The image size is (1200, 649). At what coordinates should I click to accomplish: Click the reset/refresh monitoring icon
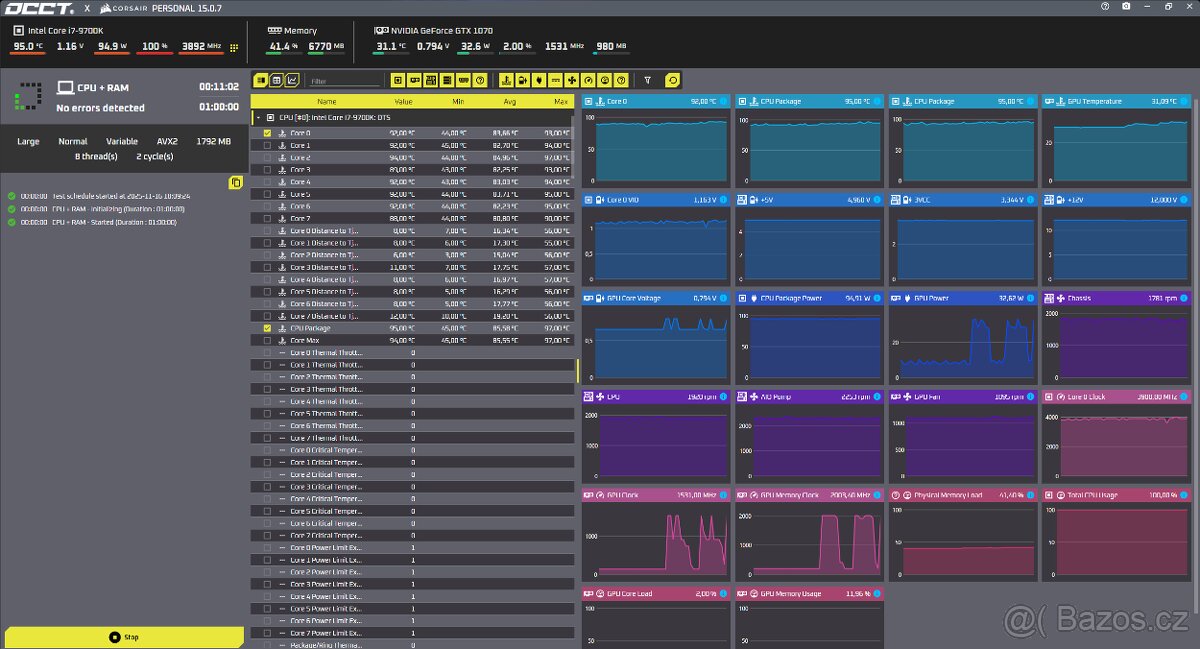tap(672, 80)
